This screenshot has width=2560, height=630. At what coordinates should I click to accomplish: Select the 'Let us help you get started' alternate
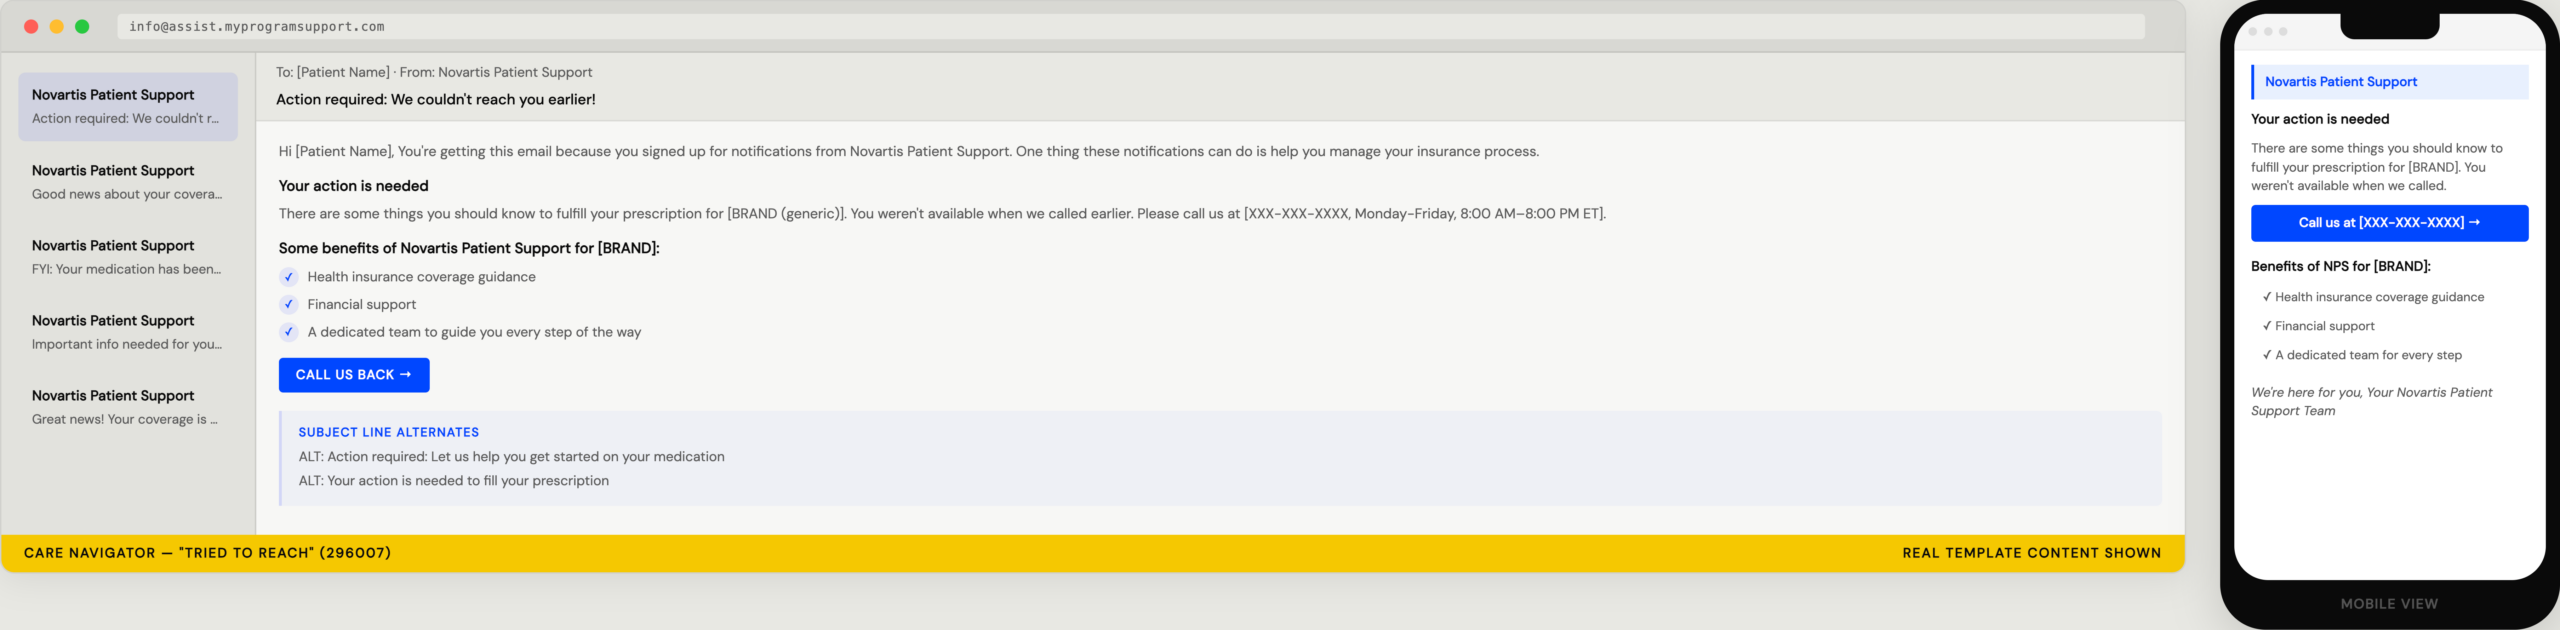tap(511, 457)
